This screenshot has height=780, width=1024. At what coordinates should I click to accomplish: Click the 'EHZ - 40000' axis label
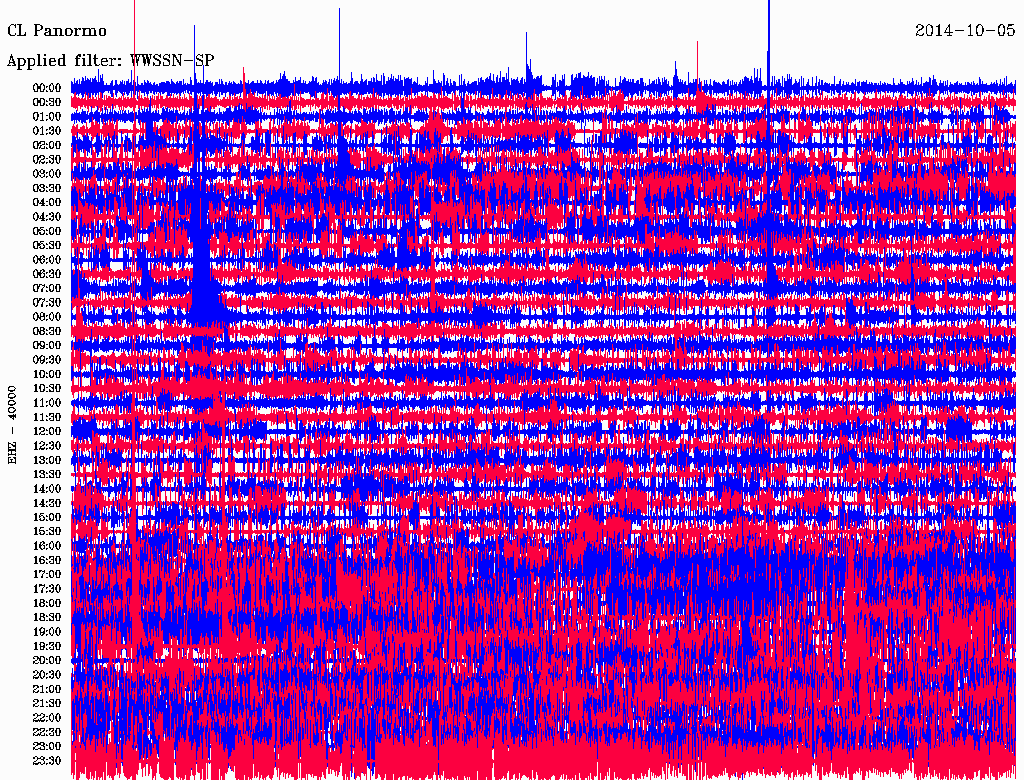coord(12,425)
